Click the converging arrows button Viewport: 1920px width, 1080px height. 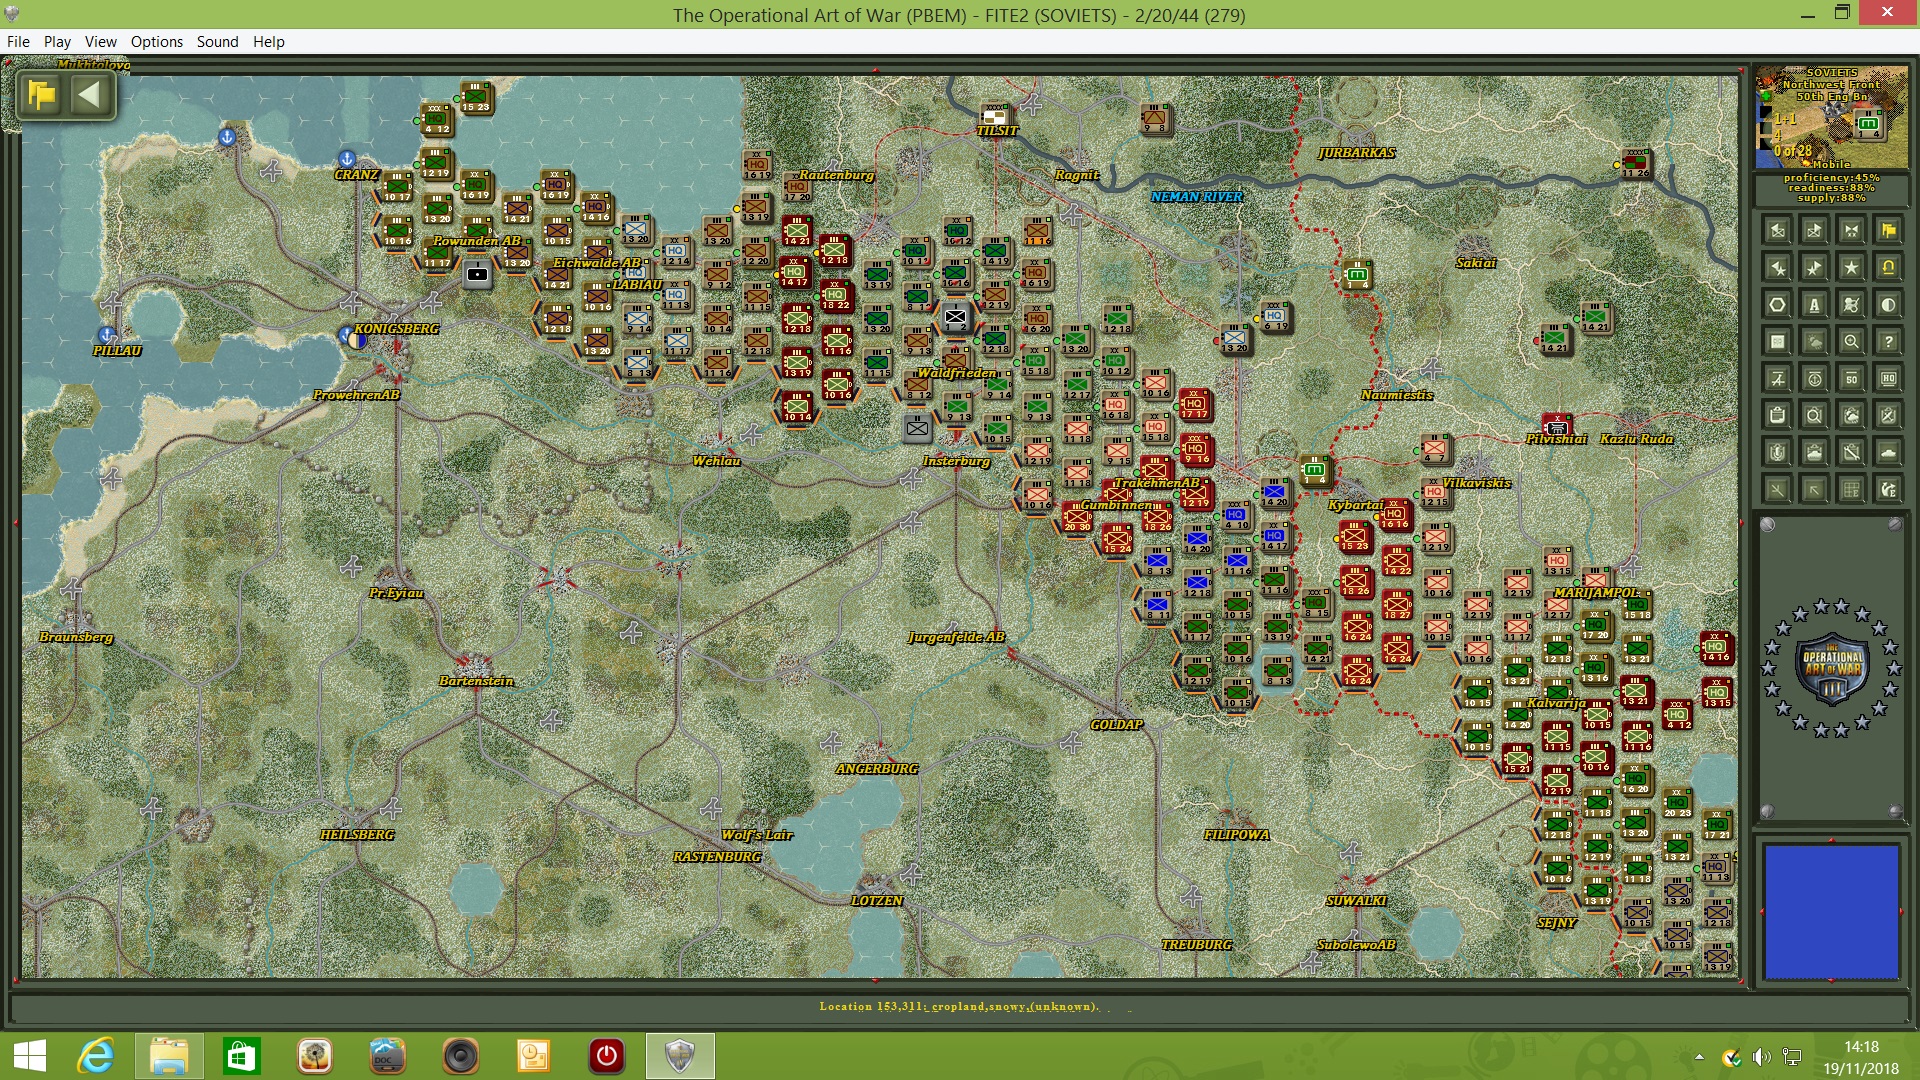tap(1851, 231)
